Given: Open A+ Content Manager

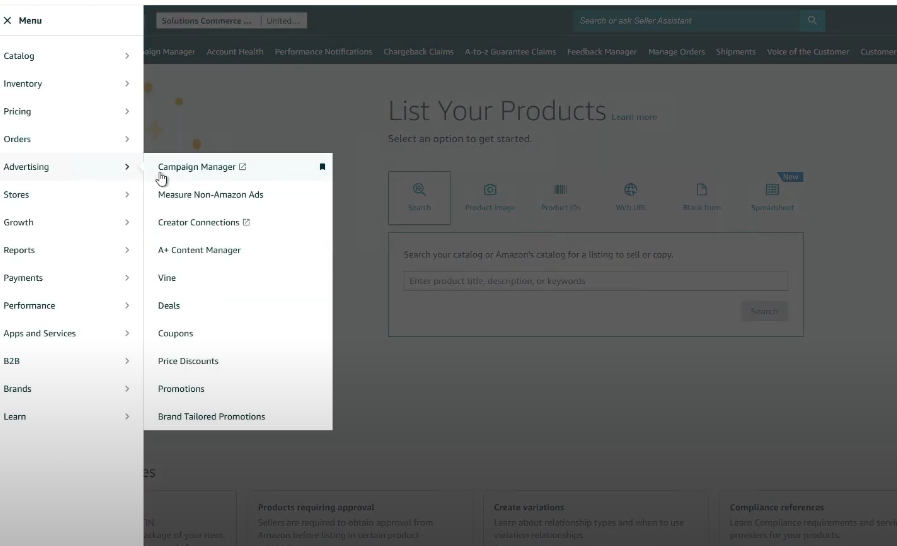Looking at the screenshot, I should [199, 250].
